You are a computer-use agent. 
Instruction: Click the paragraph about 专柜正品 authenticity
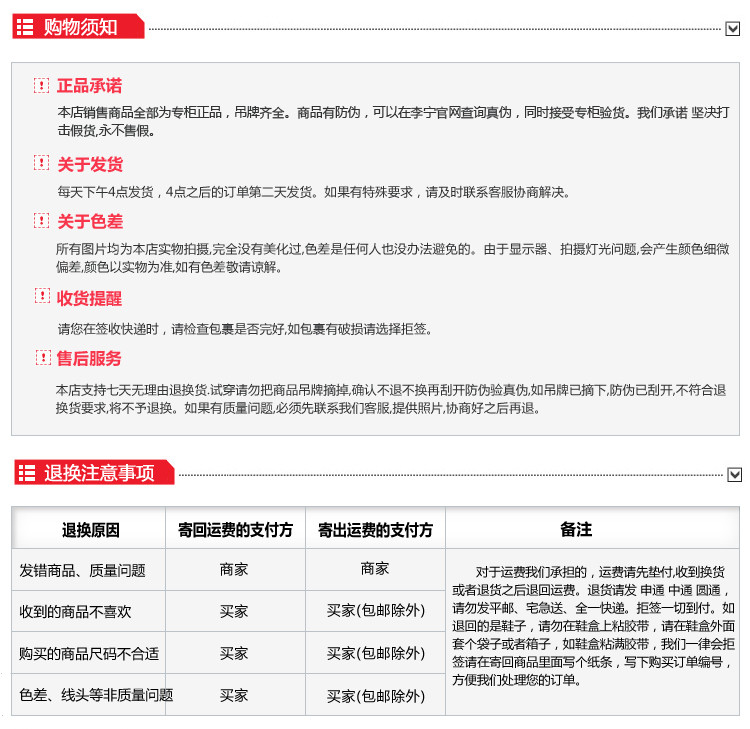click(x=393, y=122)
